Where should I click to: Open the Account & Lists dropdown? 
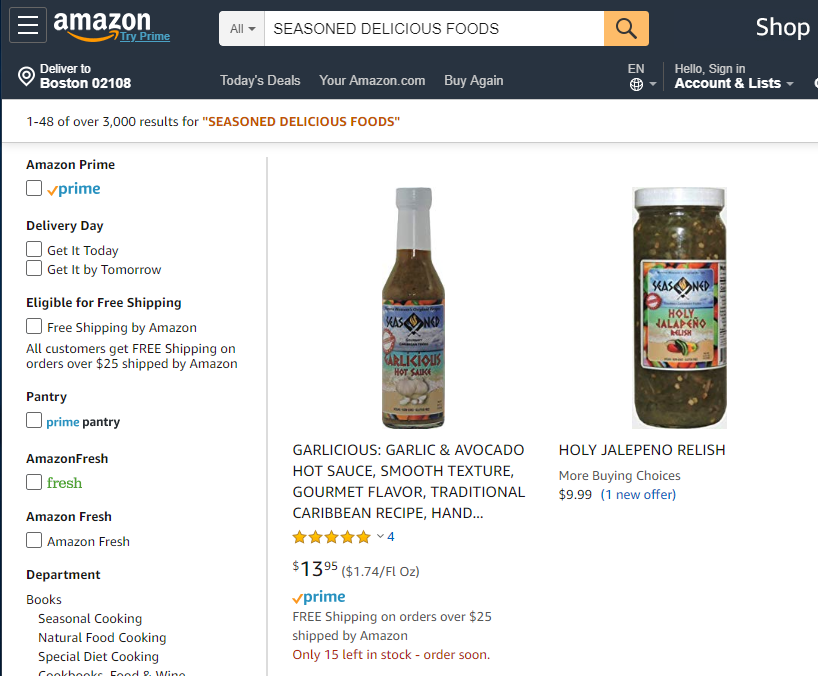(734, 84)
